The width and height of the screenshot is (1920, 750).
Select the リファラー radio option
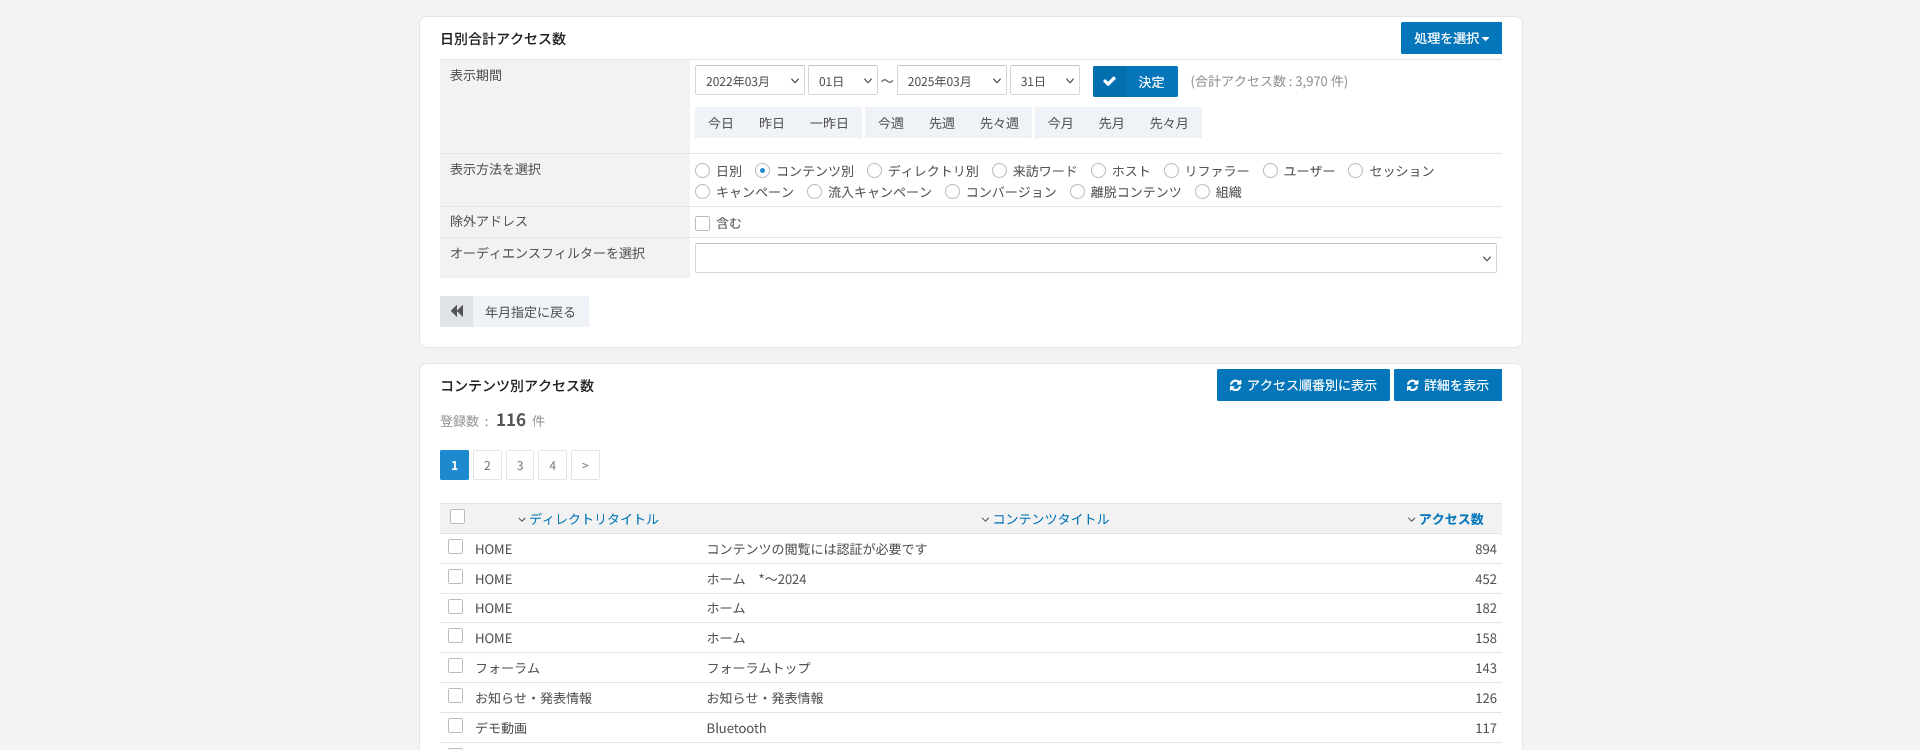click(1171, 171)
